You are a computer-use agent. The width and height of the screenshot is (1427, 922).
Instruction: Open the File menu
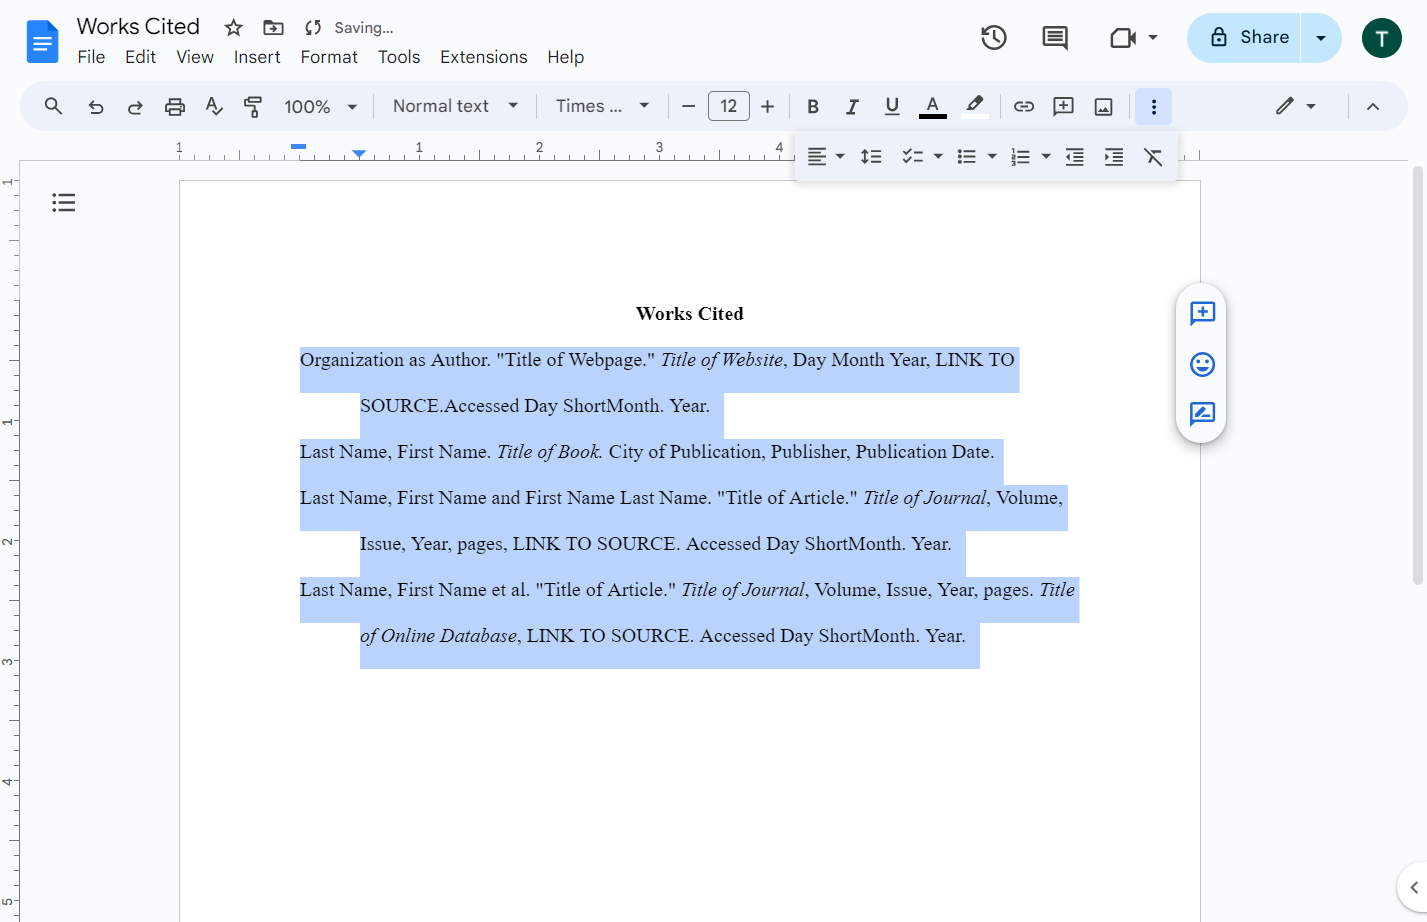click(x=91, y=57)
